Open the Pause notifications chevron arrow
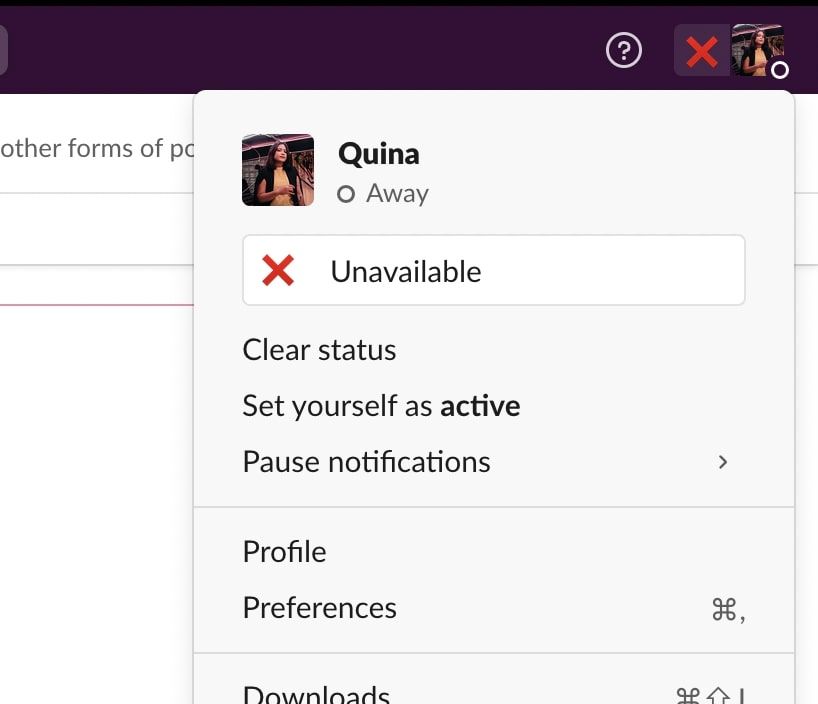 [723, 462]
